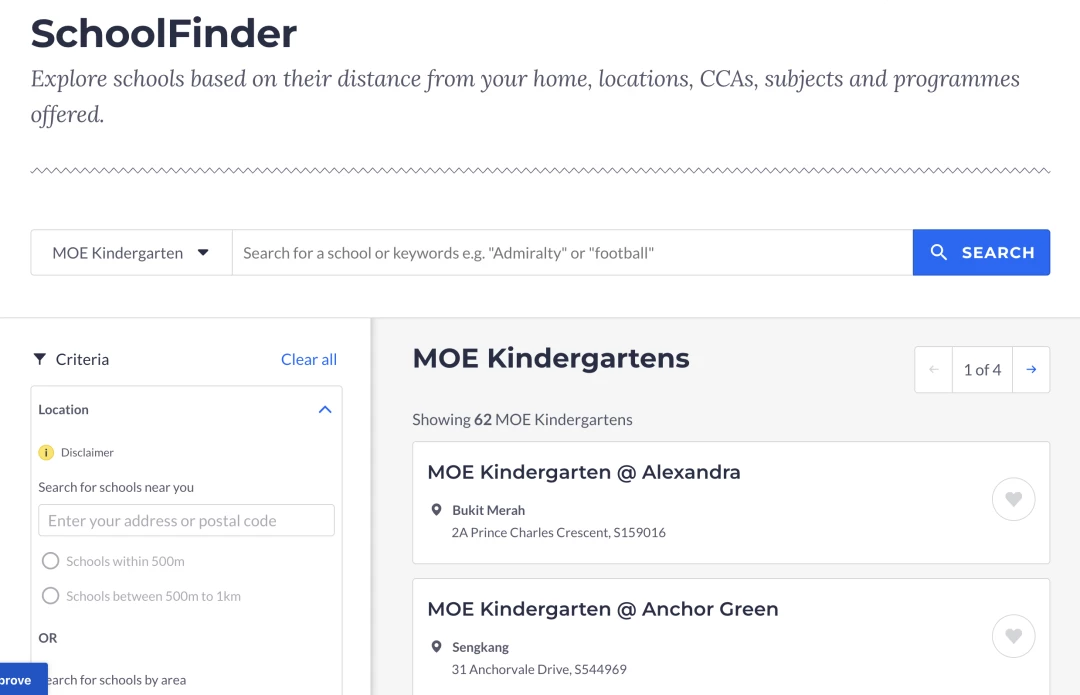Screen dimensions: 1080x695
Task: Favorite MOE Kindergarten @ Anchor Green heart
Action: [x=1013, y=636]
